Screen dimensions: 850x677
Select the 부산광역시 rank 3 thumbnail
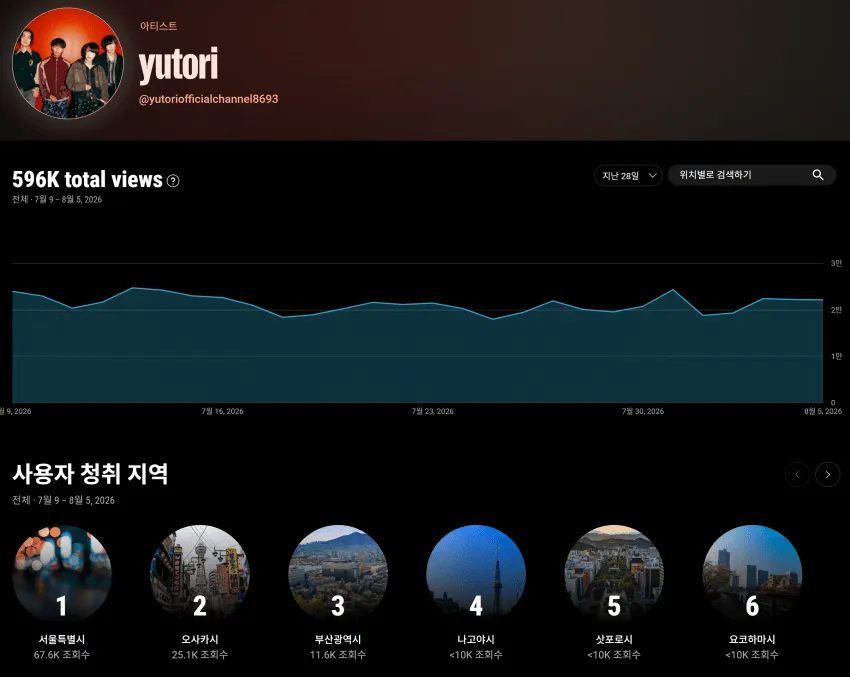pos(338,573)
